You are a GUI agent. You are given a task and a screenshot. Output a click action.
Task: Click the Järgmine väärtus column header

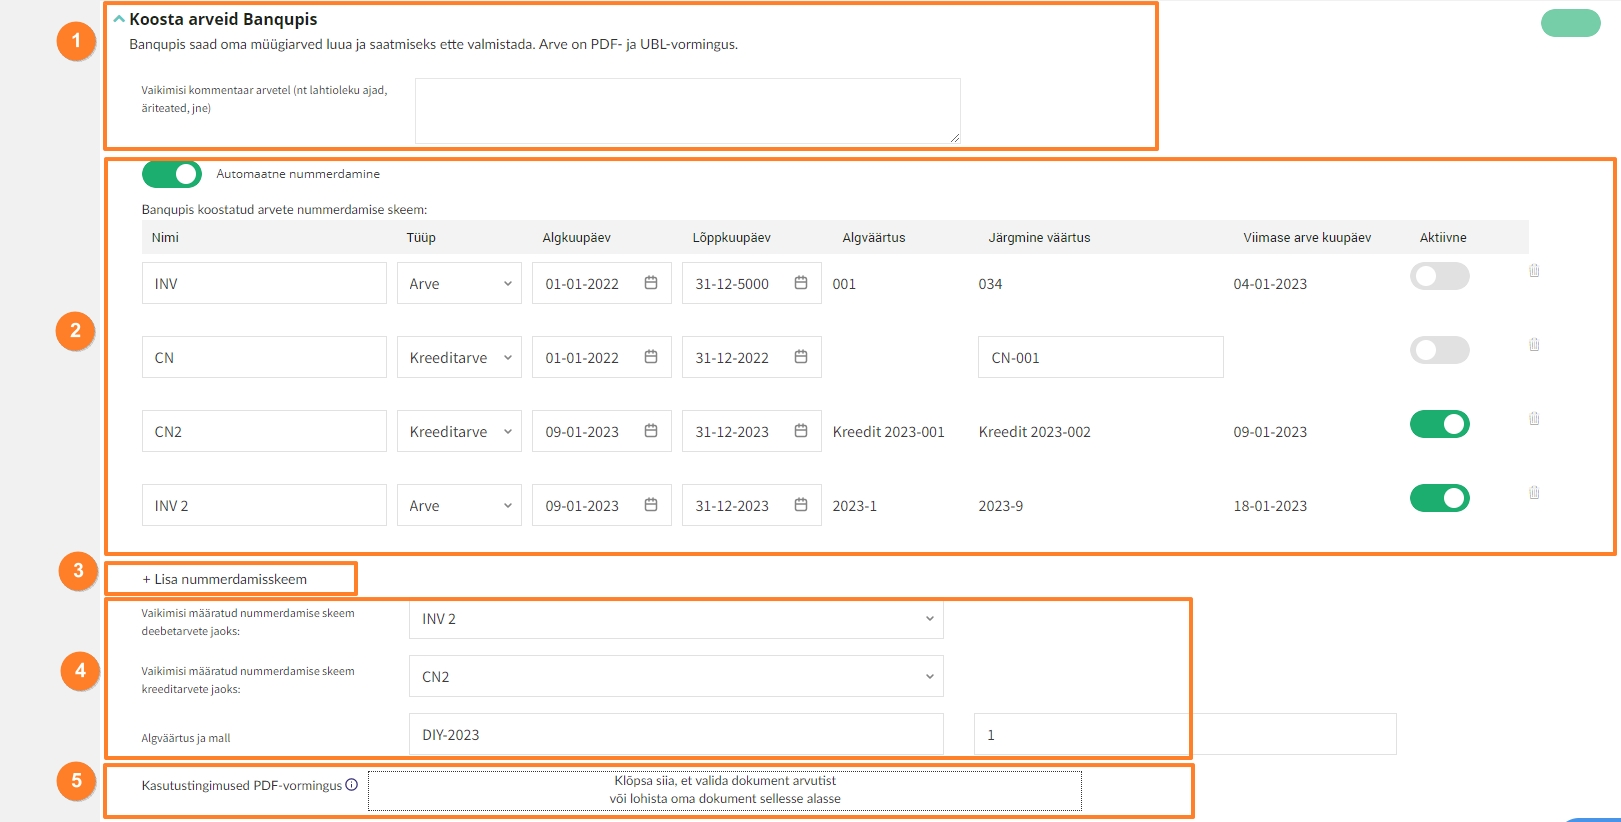coord(1039,237)
